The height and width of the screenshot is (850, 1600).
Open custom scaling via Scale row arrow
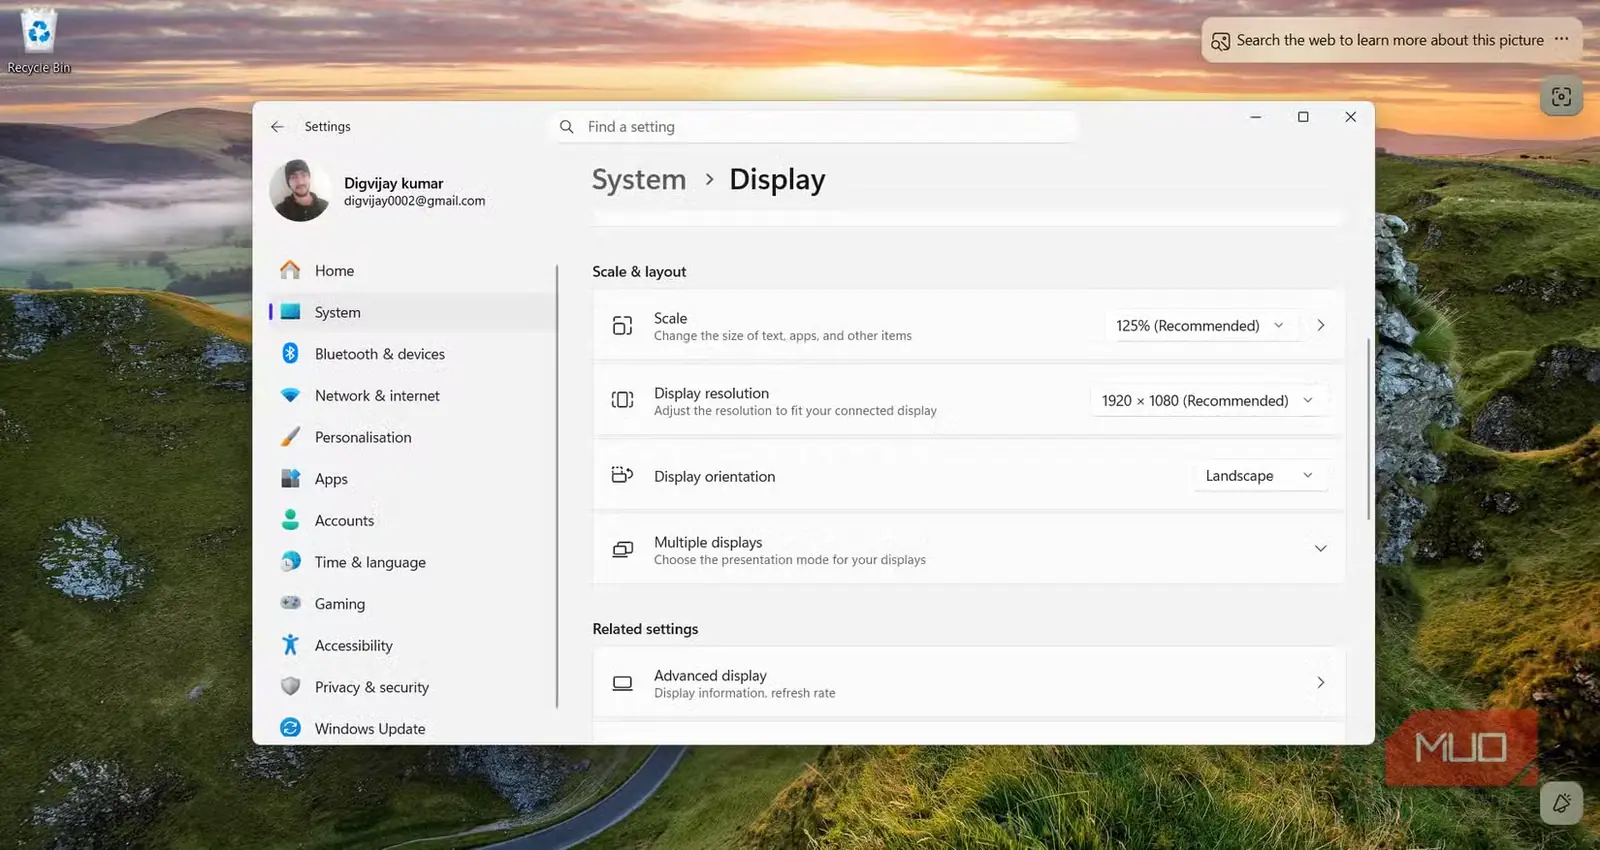[x=1321, y=326]
